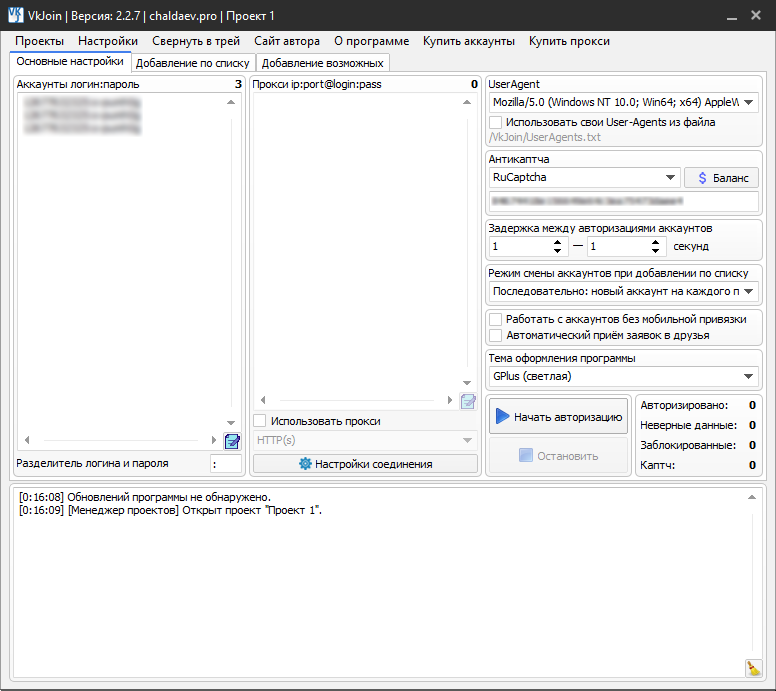
Task: Click Свернуть в трей to minimize to tray
Action: click(195, 41)
